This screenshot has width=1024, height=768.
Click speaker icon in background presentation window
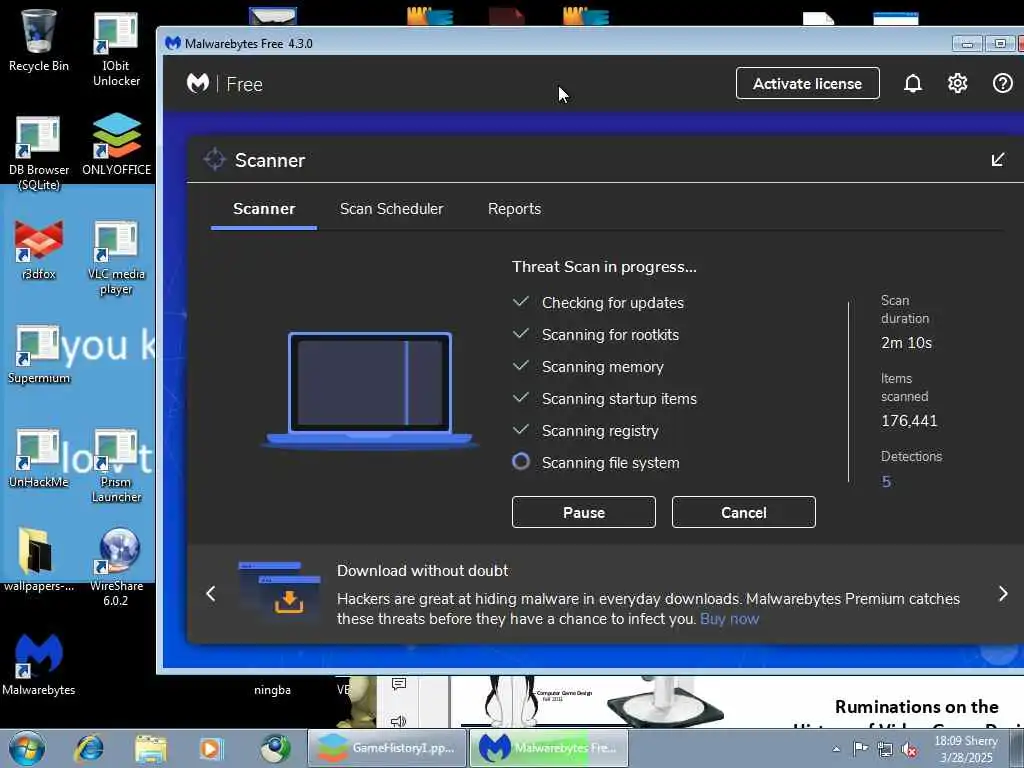pyautogui.click(x=398, y=721)
